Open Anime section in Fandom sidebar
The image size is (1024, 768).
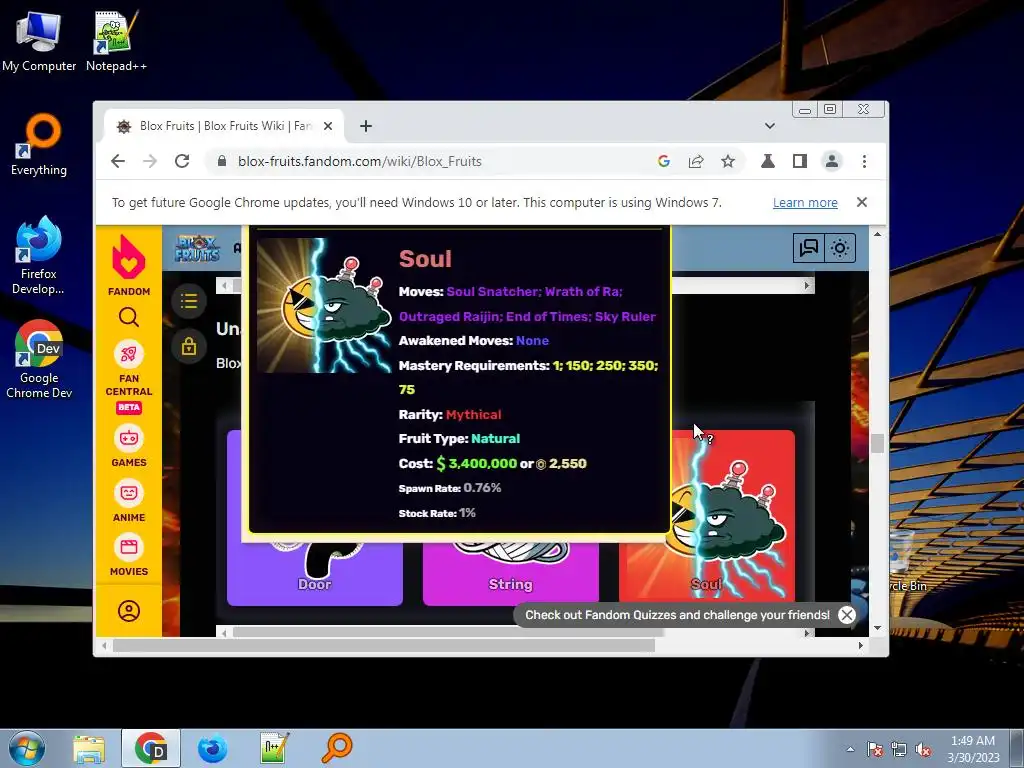click(x=129, y=501)
